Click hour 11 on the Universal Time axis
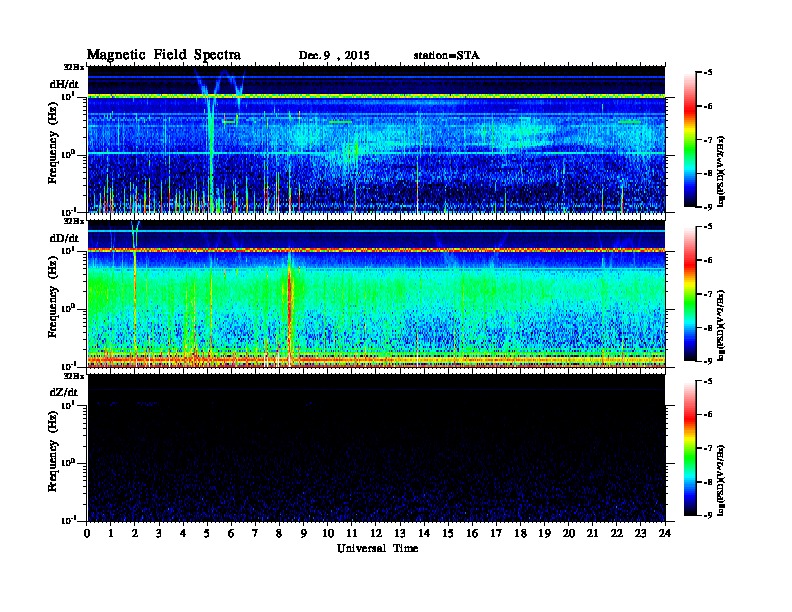 point(352,533)
